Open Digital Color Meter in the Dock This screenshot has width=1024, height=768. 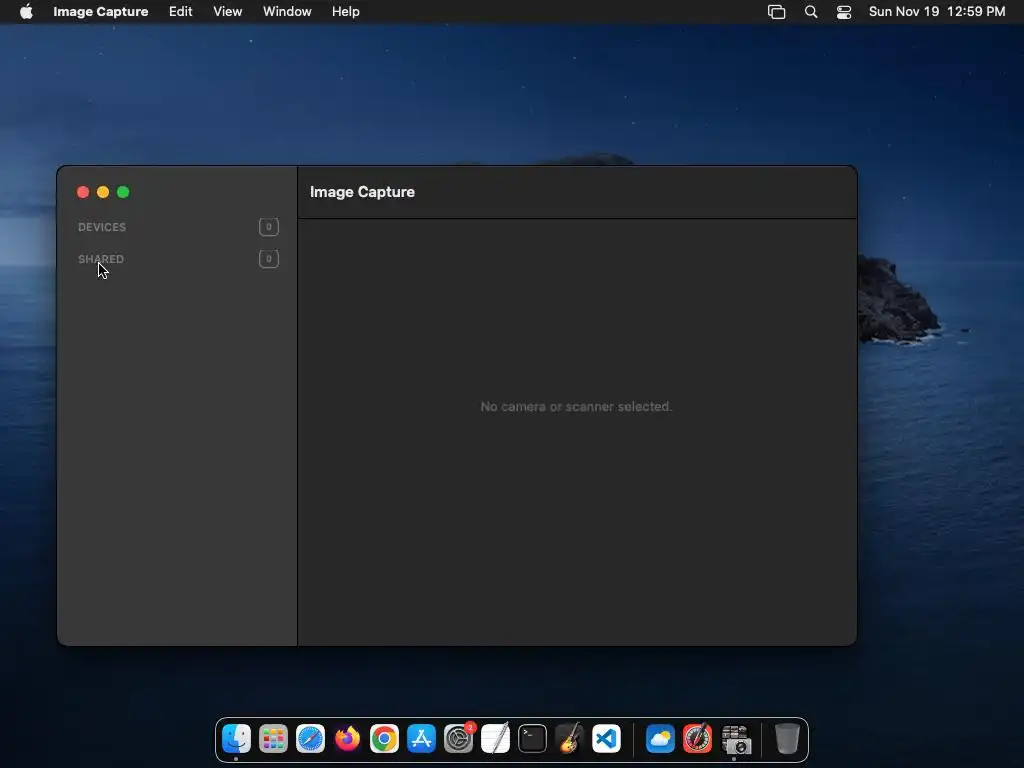[697, 739]
